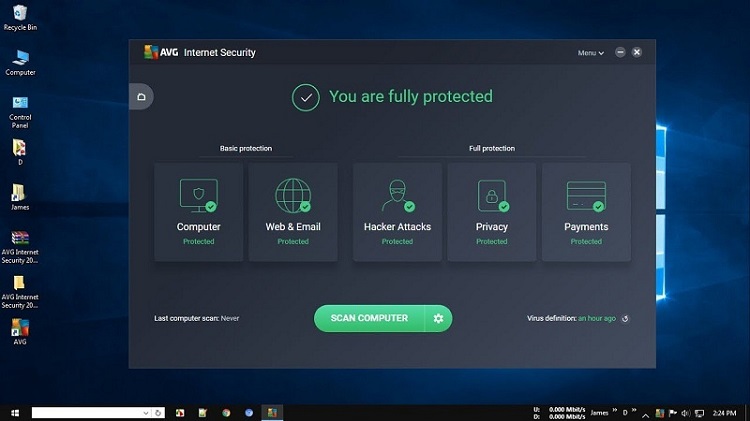Click the "an hour ago" virus definition text

pos(596,318)
